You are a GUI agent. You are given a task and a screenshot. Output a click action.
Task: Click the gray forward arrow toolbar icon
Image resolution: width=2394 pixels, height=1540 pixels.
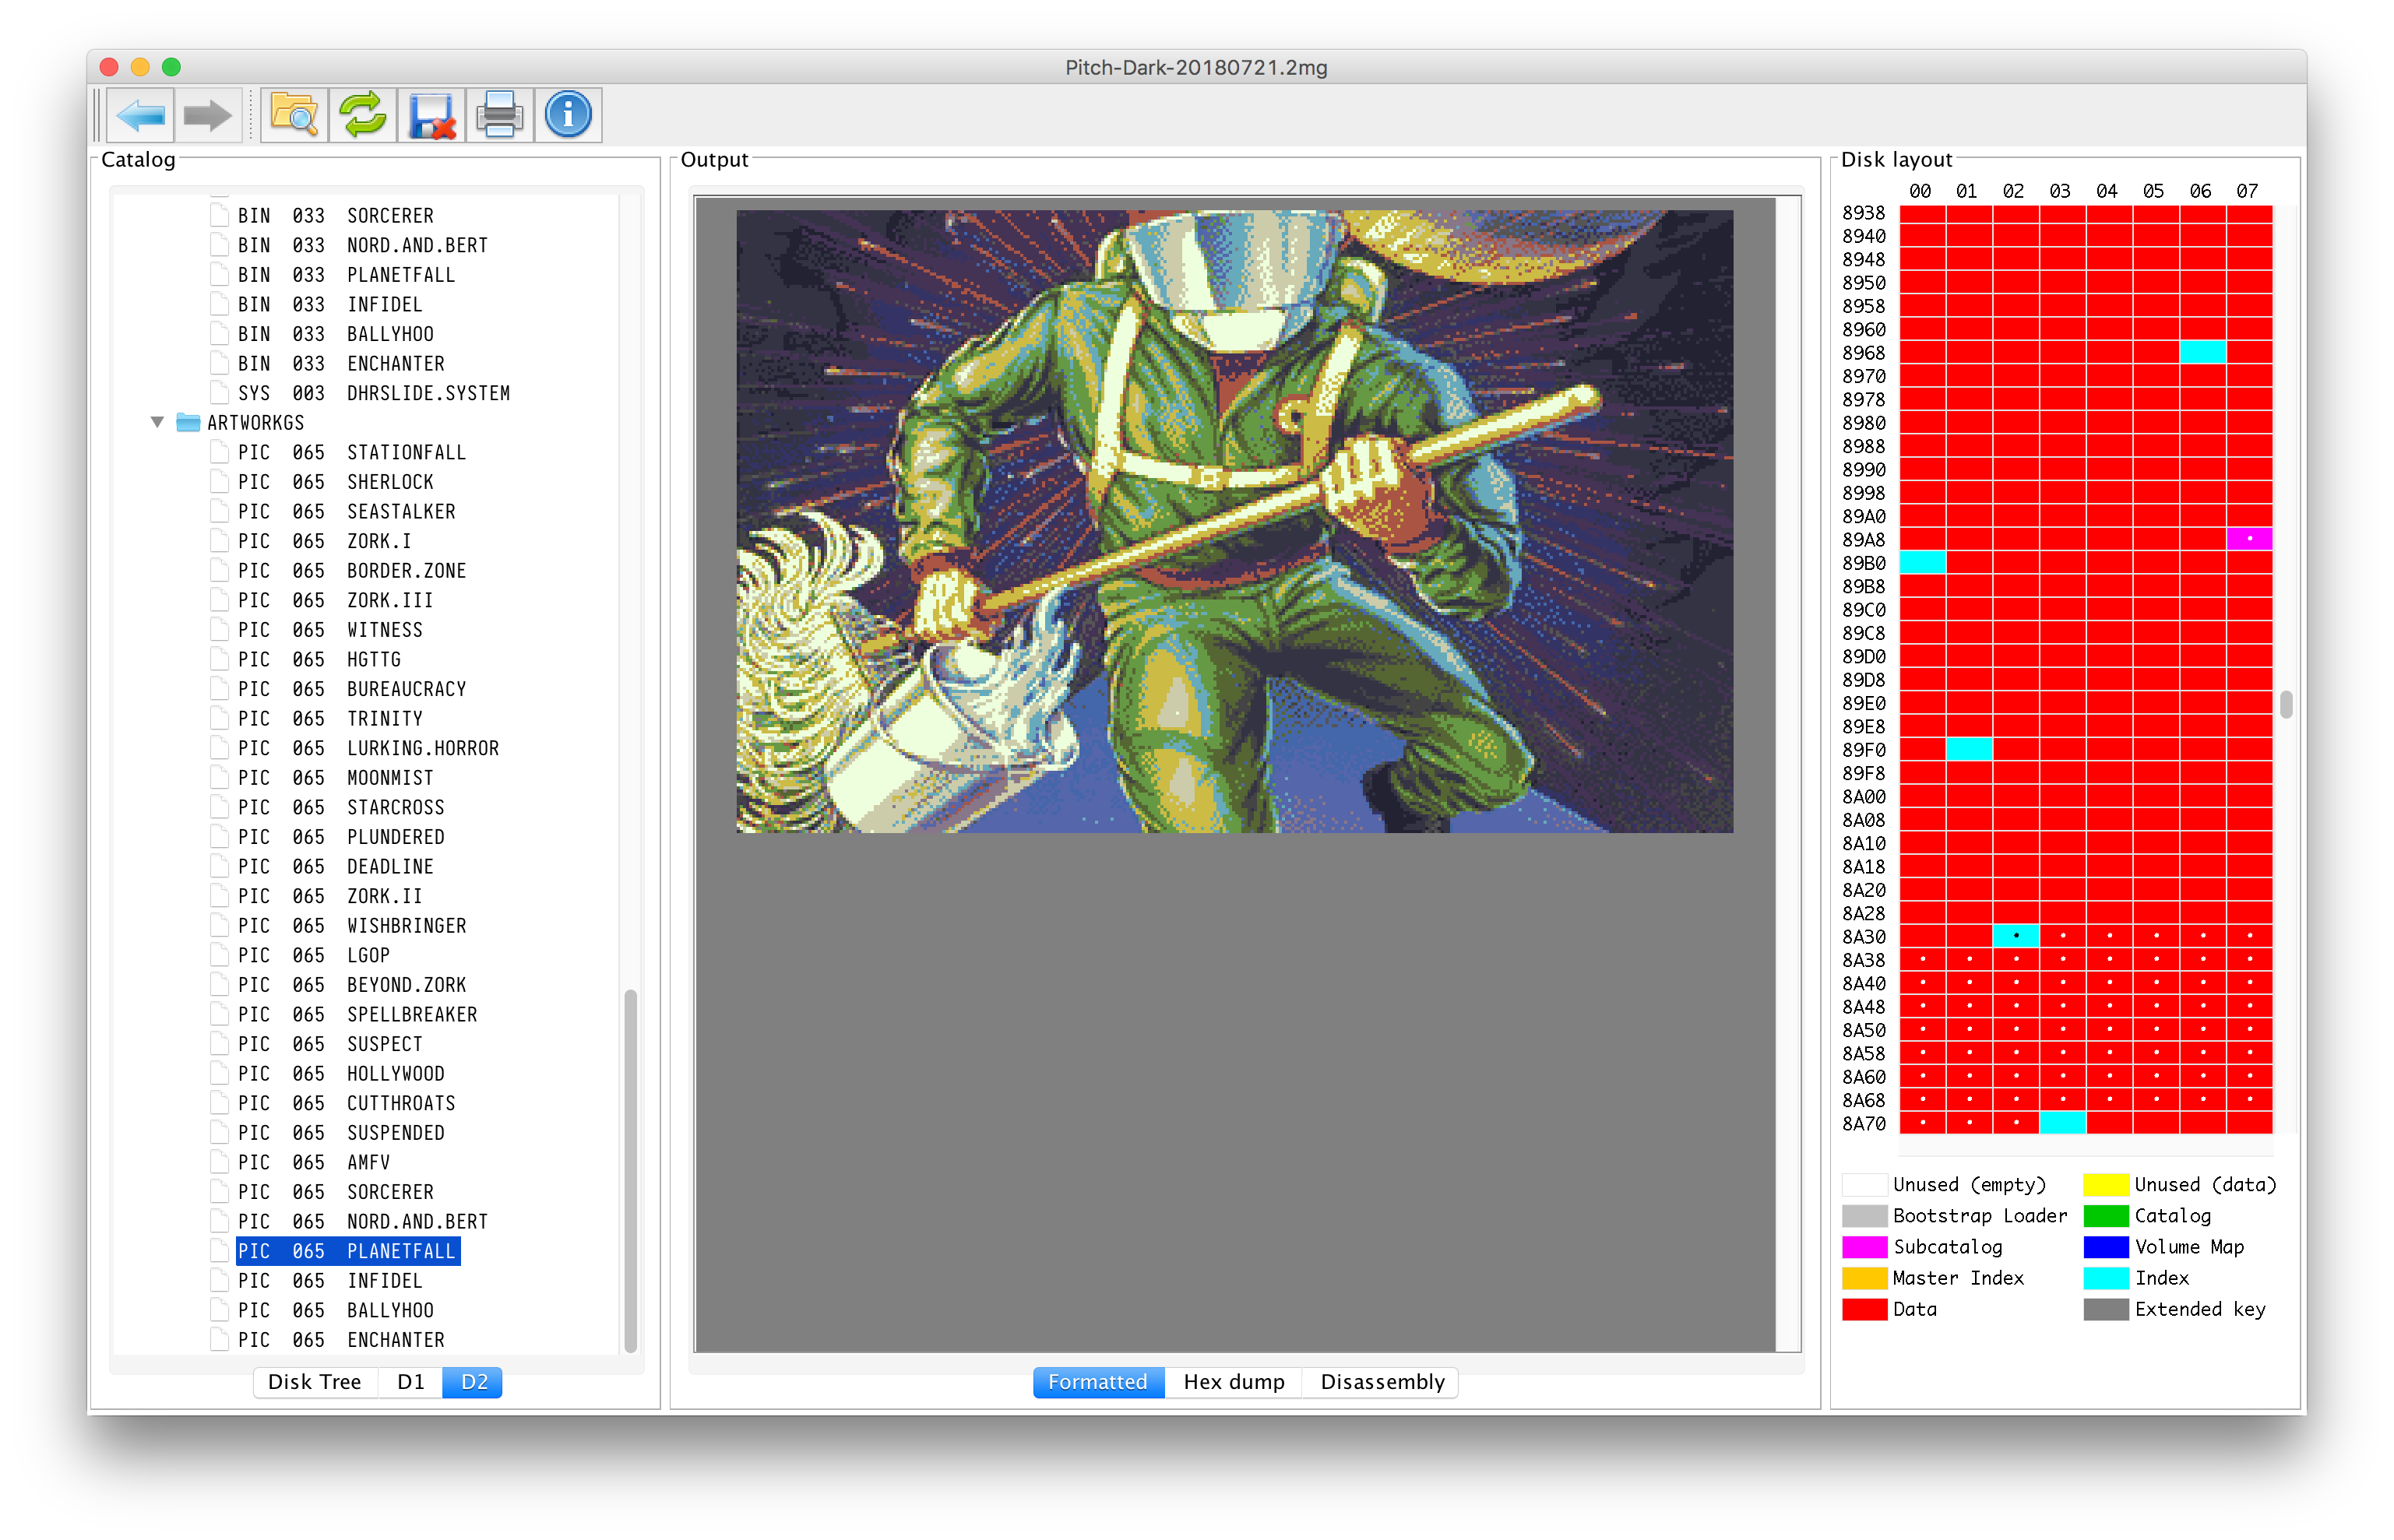click(x=208, y=115)
